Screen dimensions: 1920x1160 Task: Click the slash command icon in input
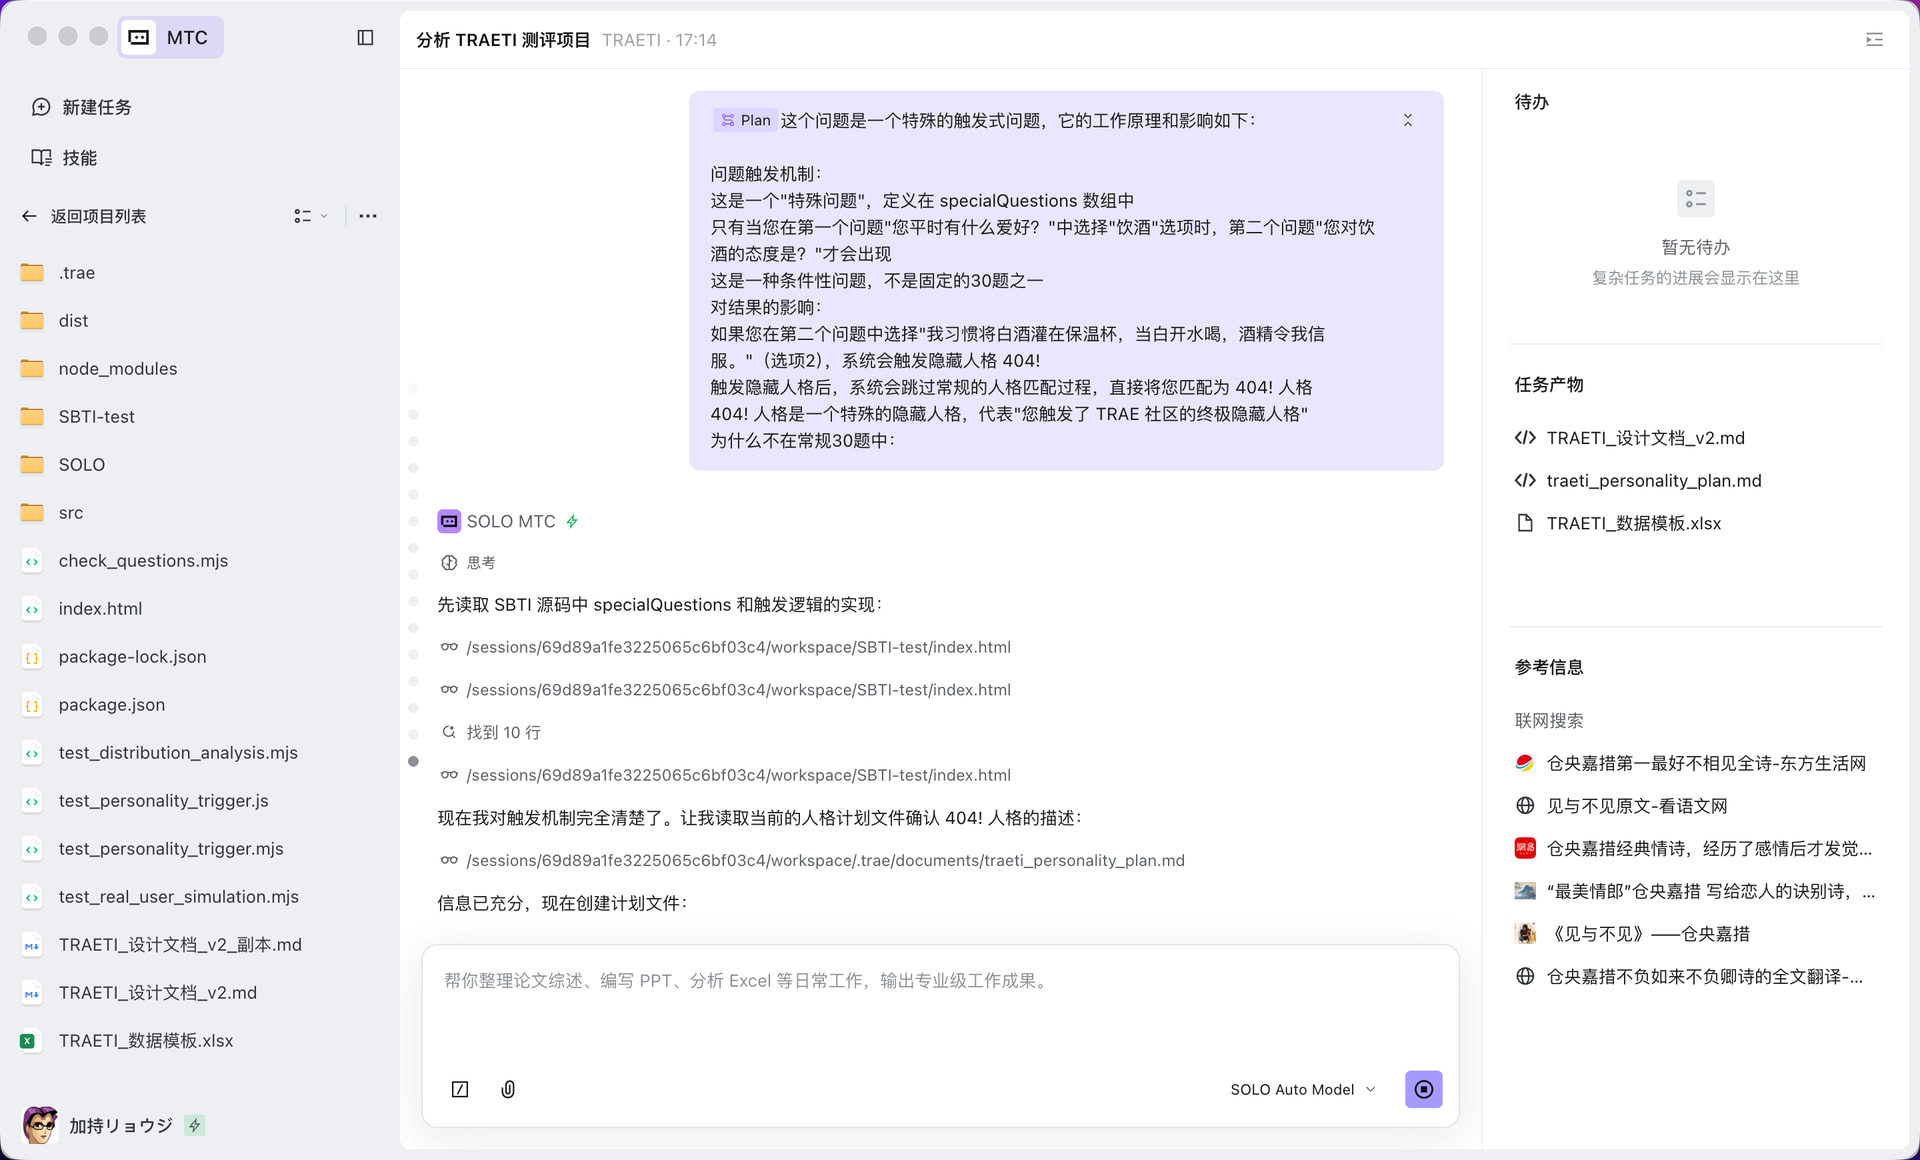460,1089
